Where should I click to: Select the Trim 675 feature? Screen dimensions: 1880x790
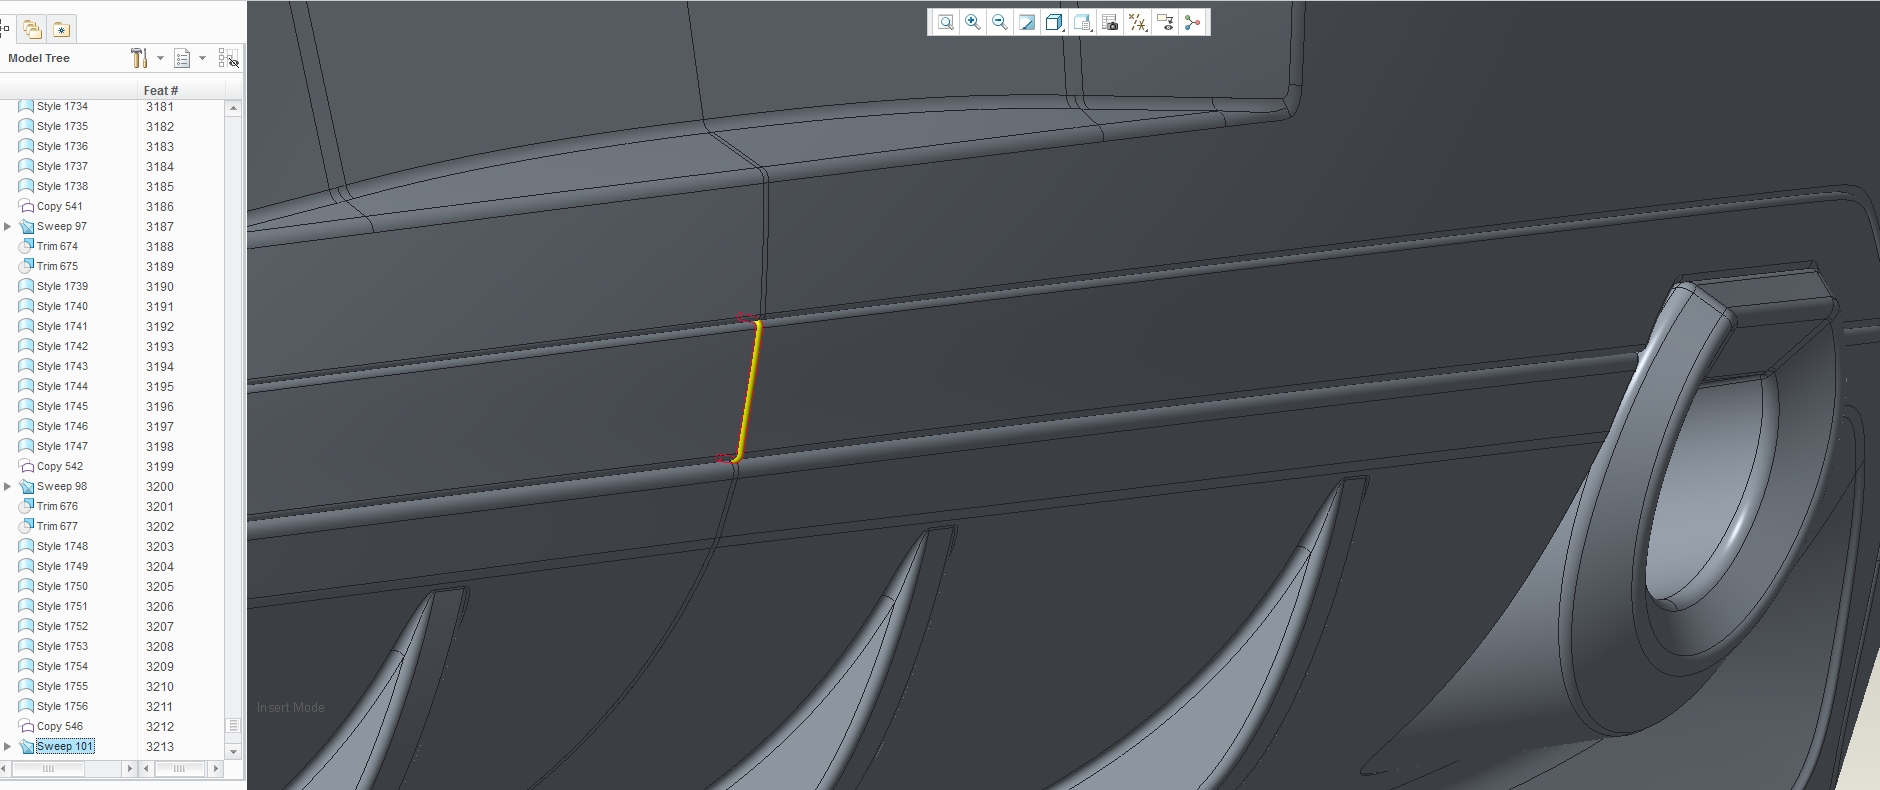click(x=57, y=266)
